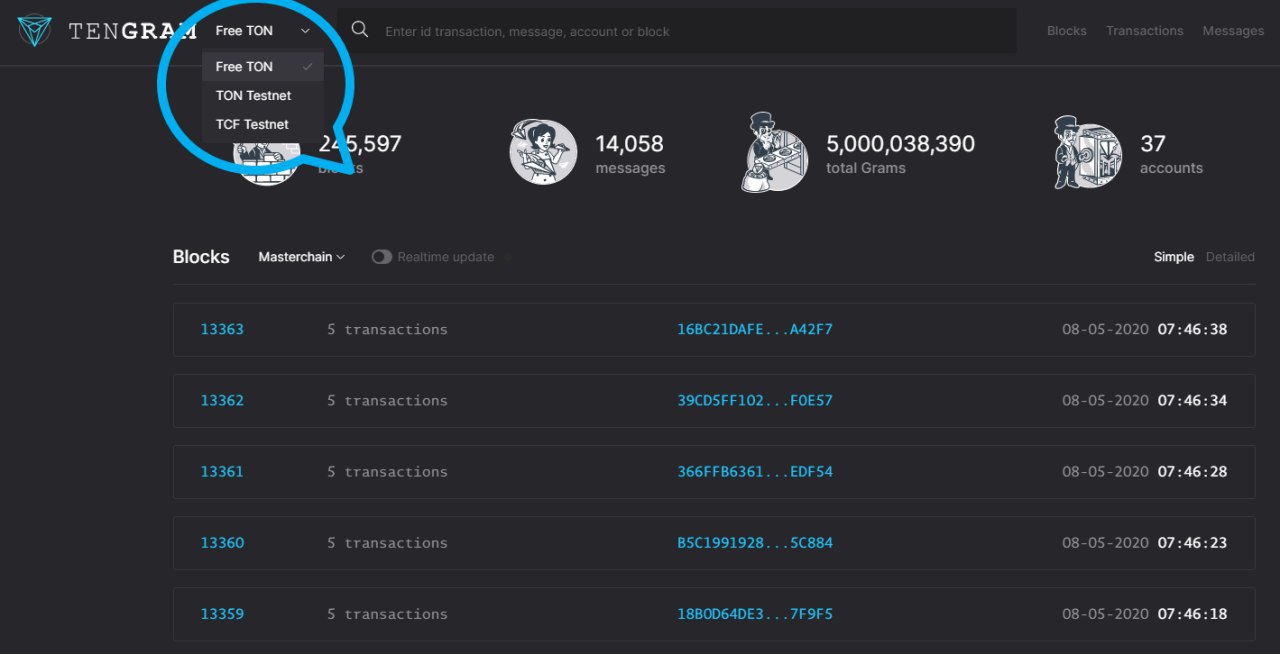Click the 5,000,038,390 total Grams value
The image size is (1280, 654).
(x=900, y=144)
